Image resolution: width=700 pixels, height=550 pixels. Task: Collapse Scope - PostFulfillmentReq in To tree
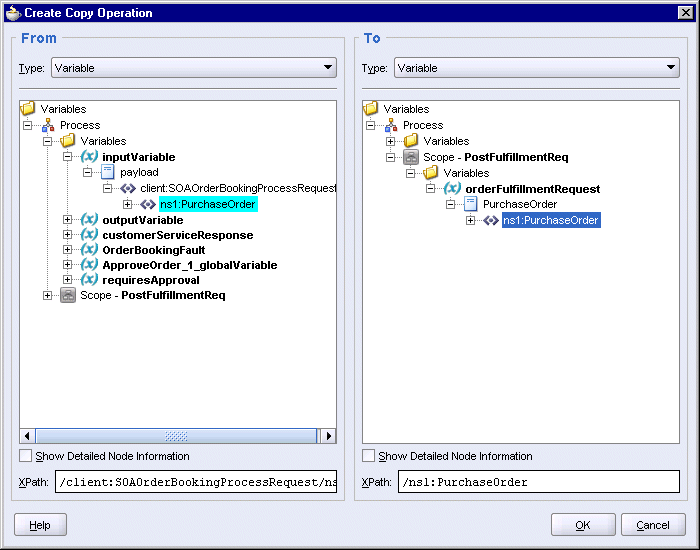coord(391,157)
